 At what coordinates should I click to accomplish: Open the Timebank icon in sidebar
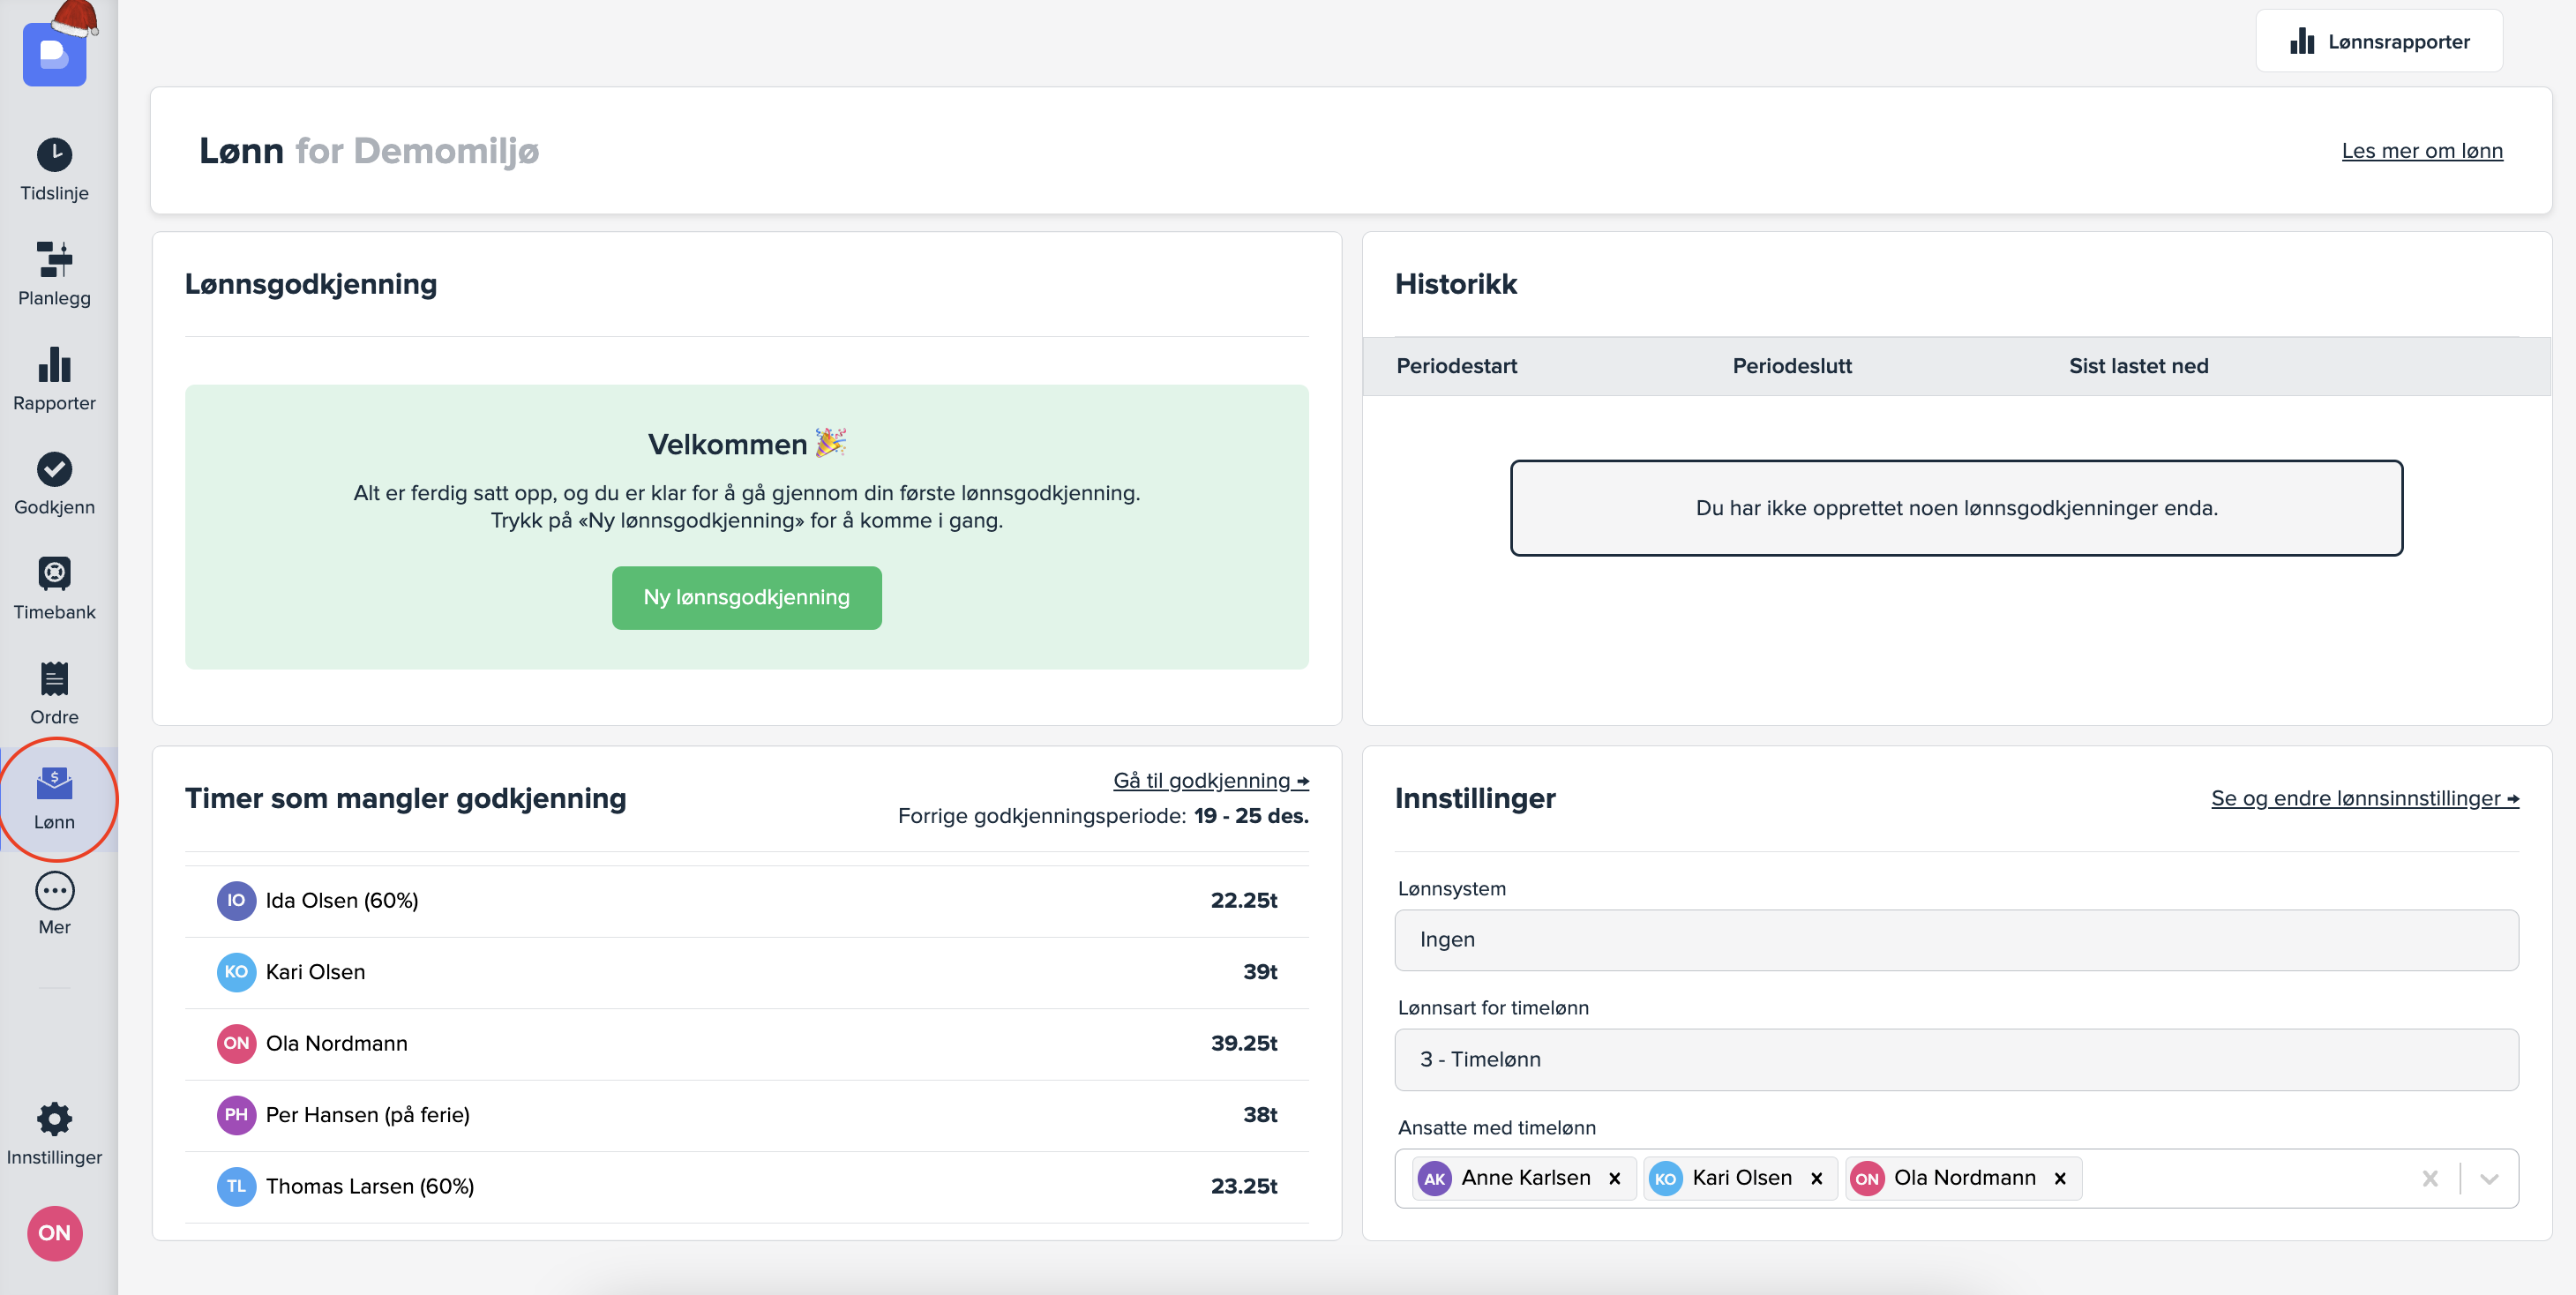54,574
